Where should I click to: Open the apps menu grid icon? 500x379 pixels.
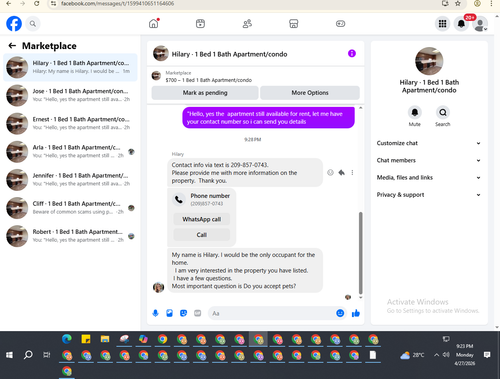coord(442,24)
